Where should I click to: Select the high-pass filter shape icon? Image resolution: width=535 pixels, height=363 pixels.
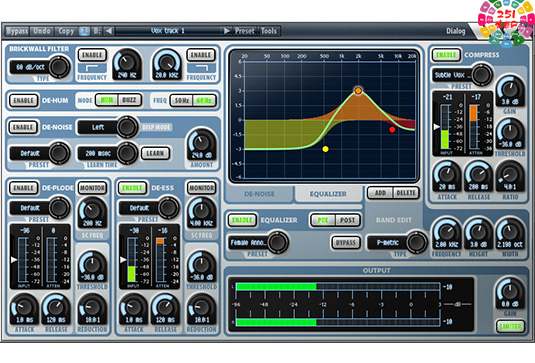(x=92, y=68)
